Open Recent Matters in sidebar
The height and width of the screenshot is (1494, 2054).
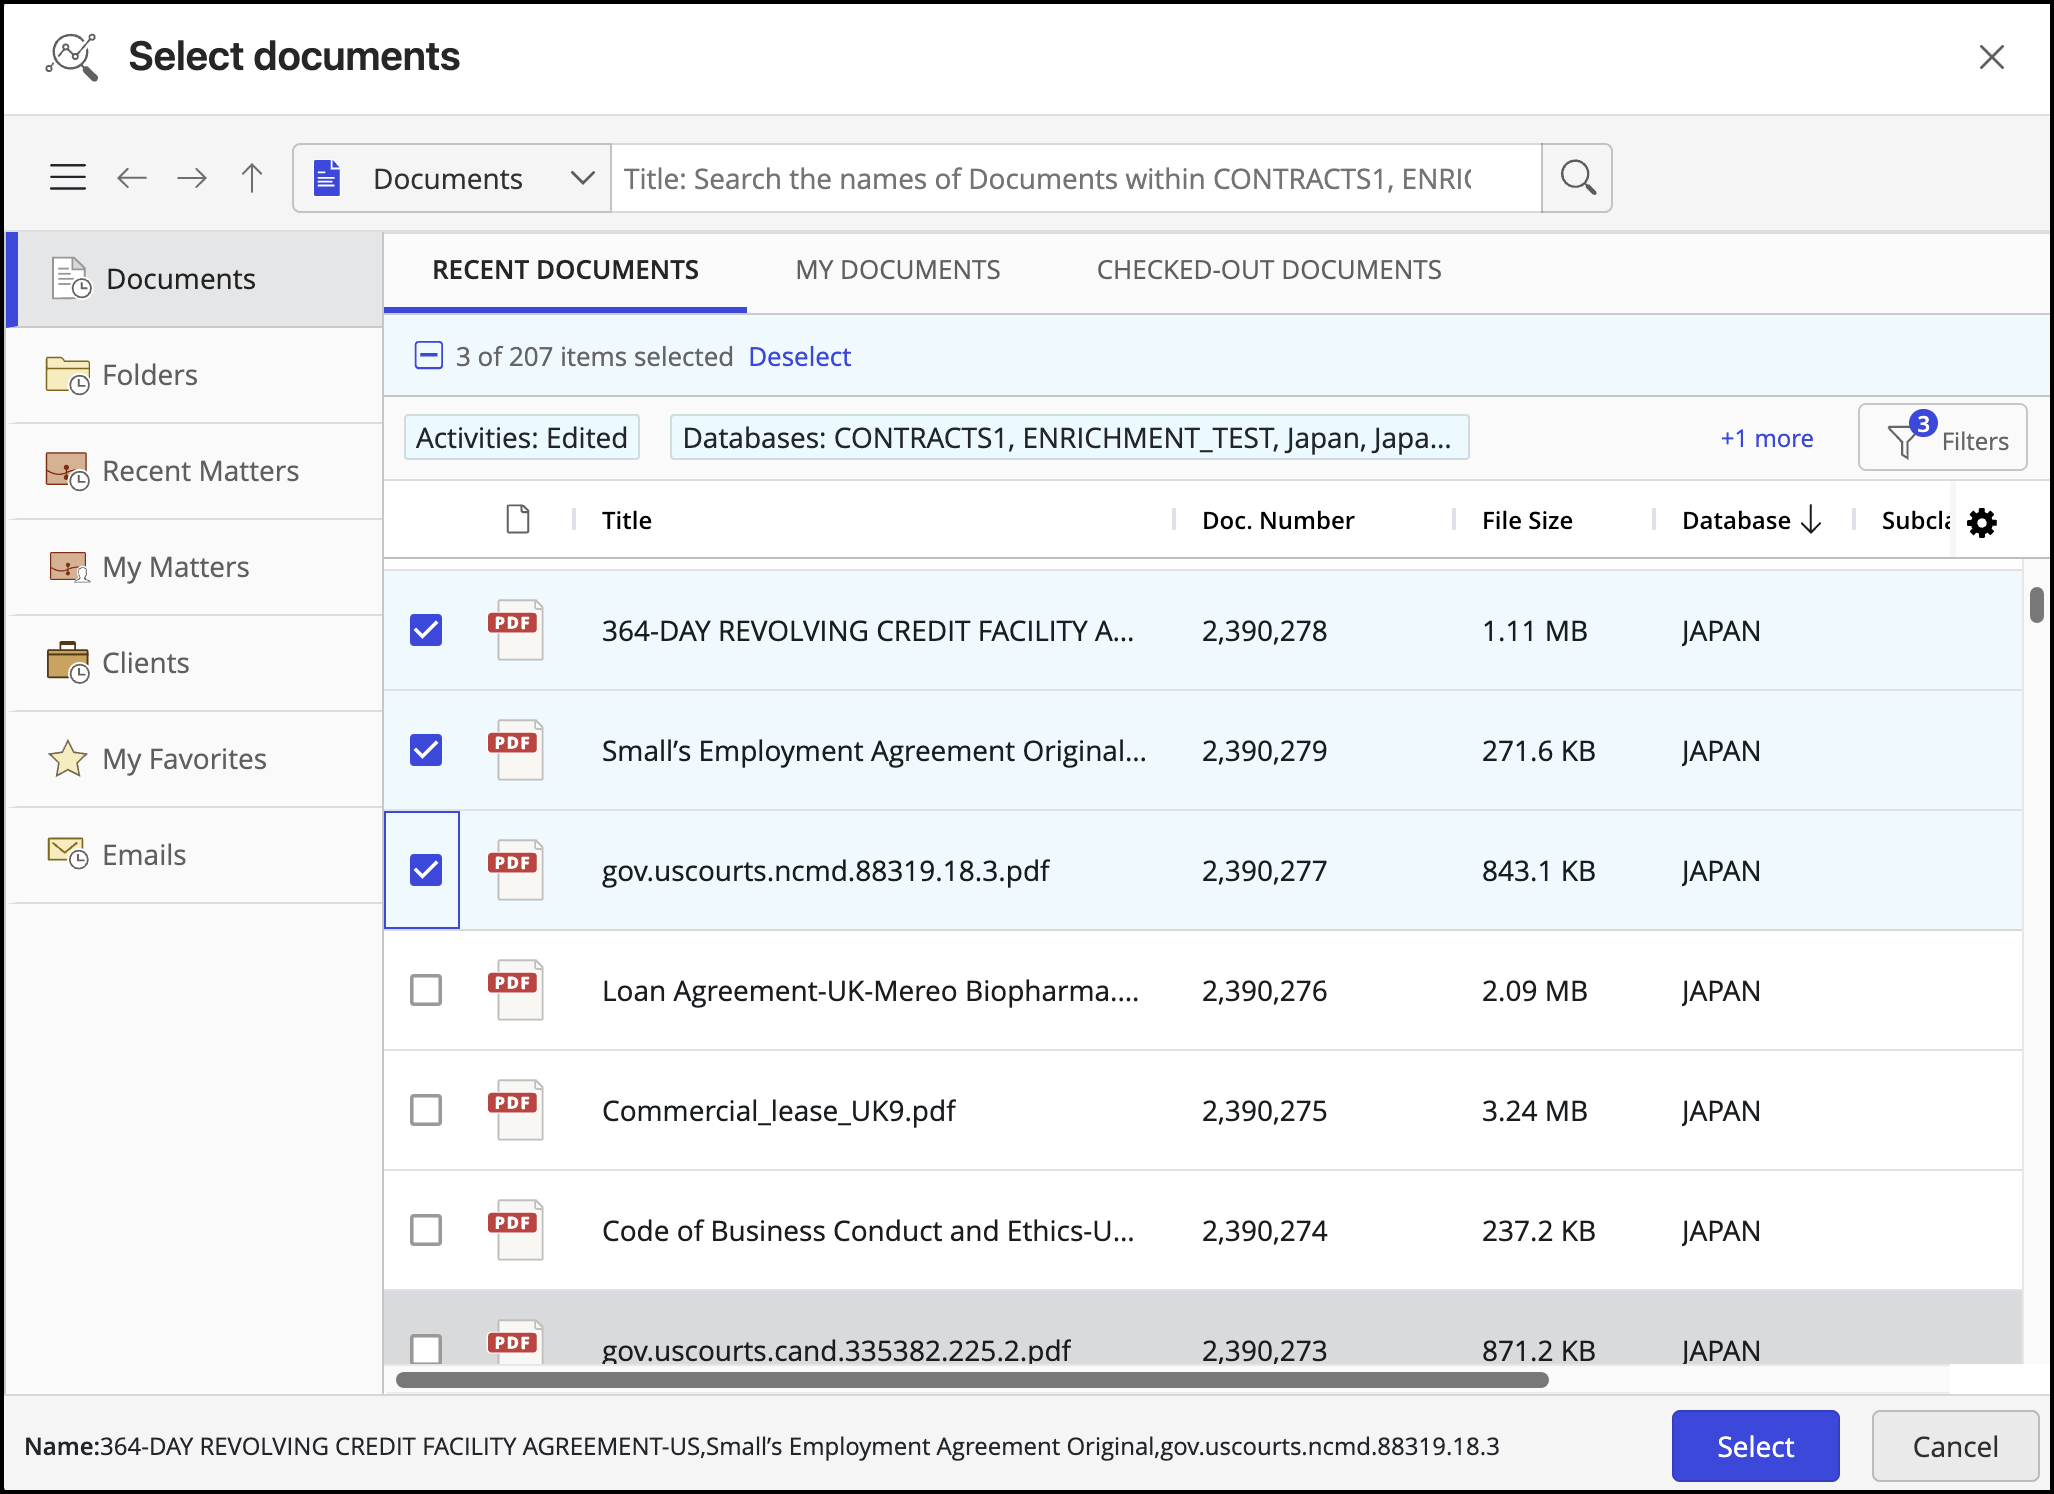pyautogui.click(x=198, y=471)
